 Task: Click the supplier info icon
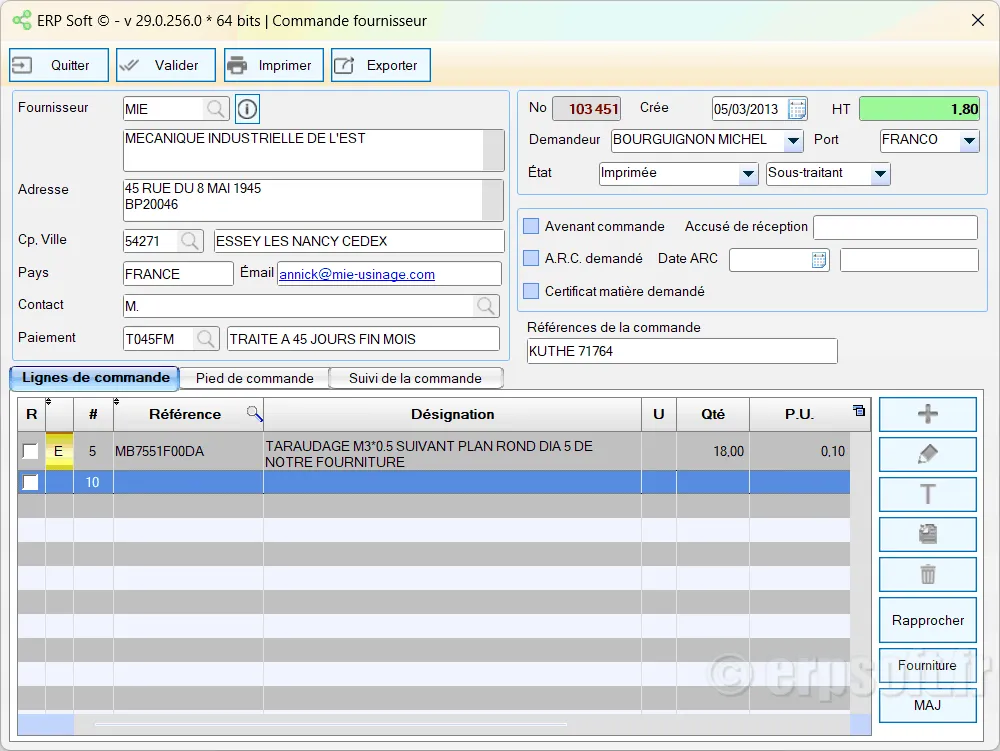pos(247,108)
